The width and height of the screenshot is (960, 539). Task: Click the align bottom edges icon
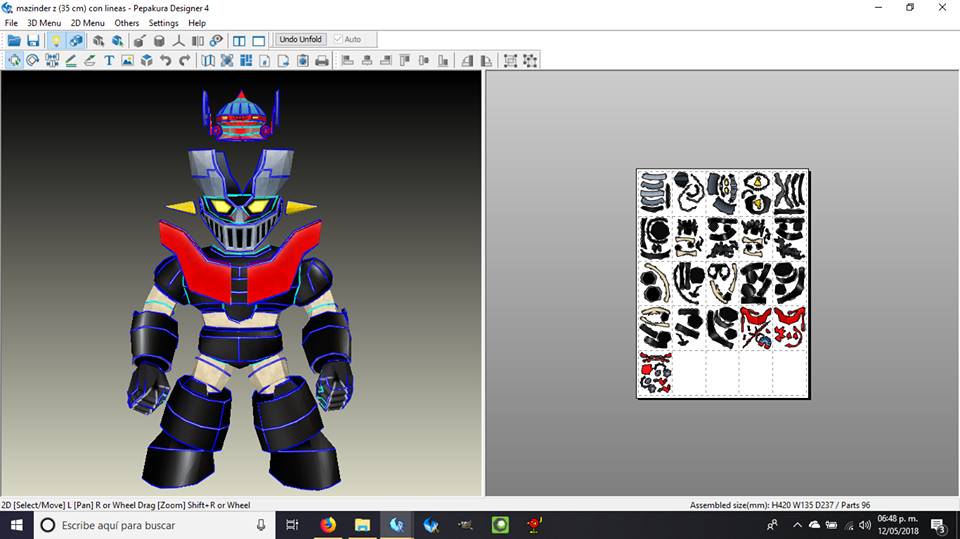443,60
